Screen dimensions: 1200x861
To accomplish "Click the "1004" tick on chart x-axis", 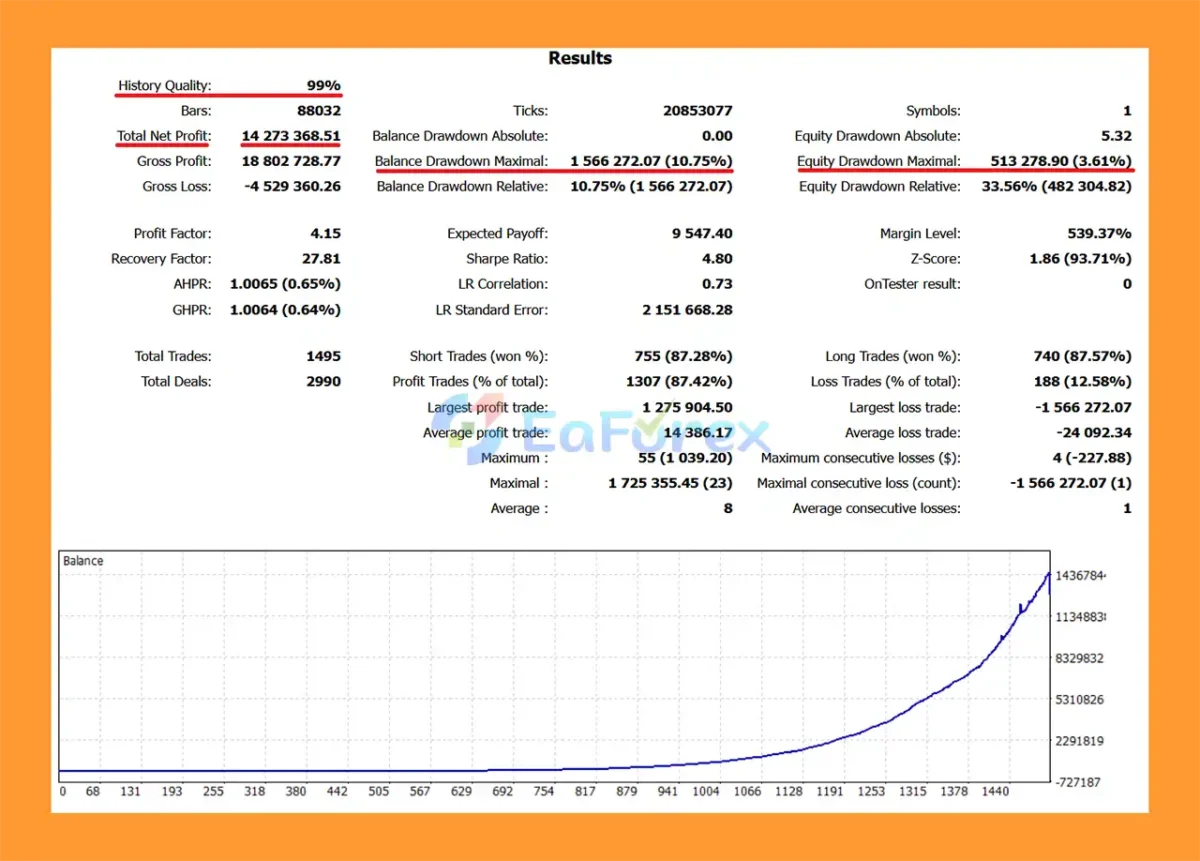I will tap(705, 791).
